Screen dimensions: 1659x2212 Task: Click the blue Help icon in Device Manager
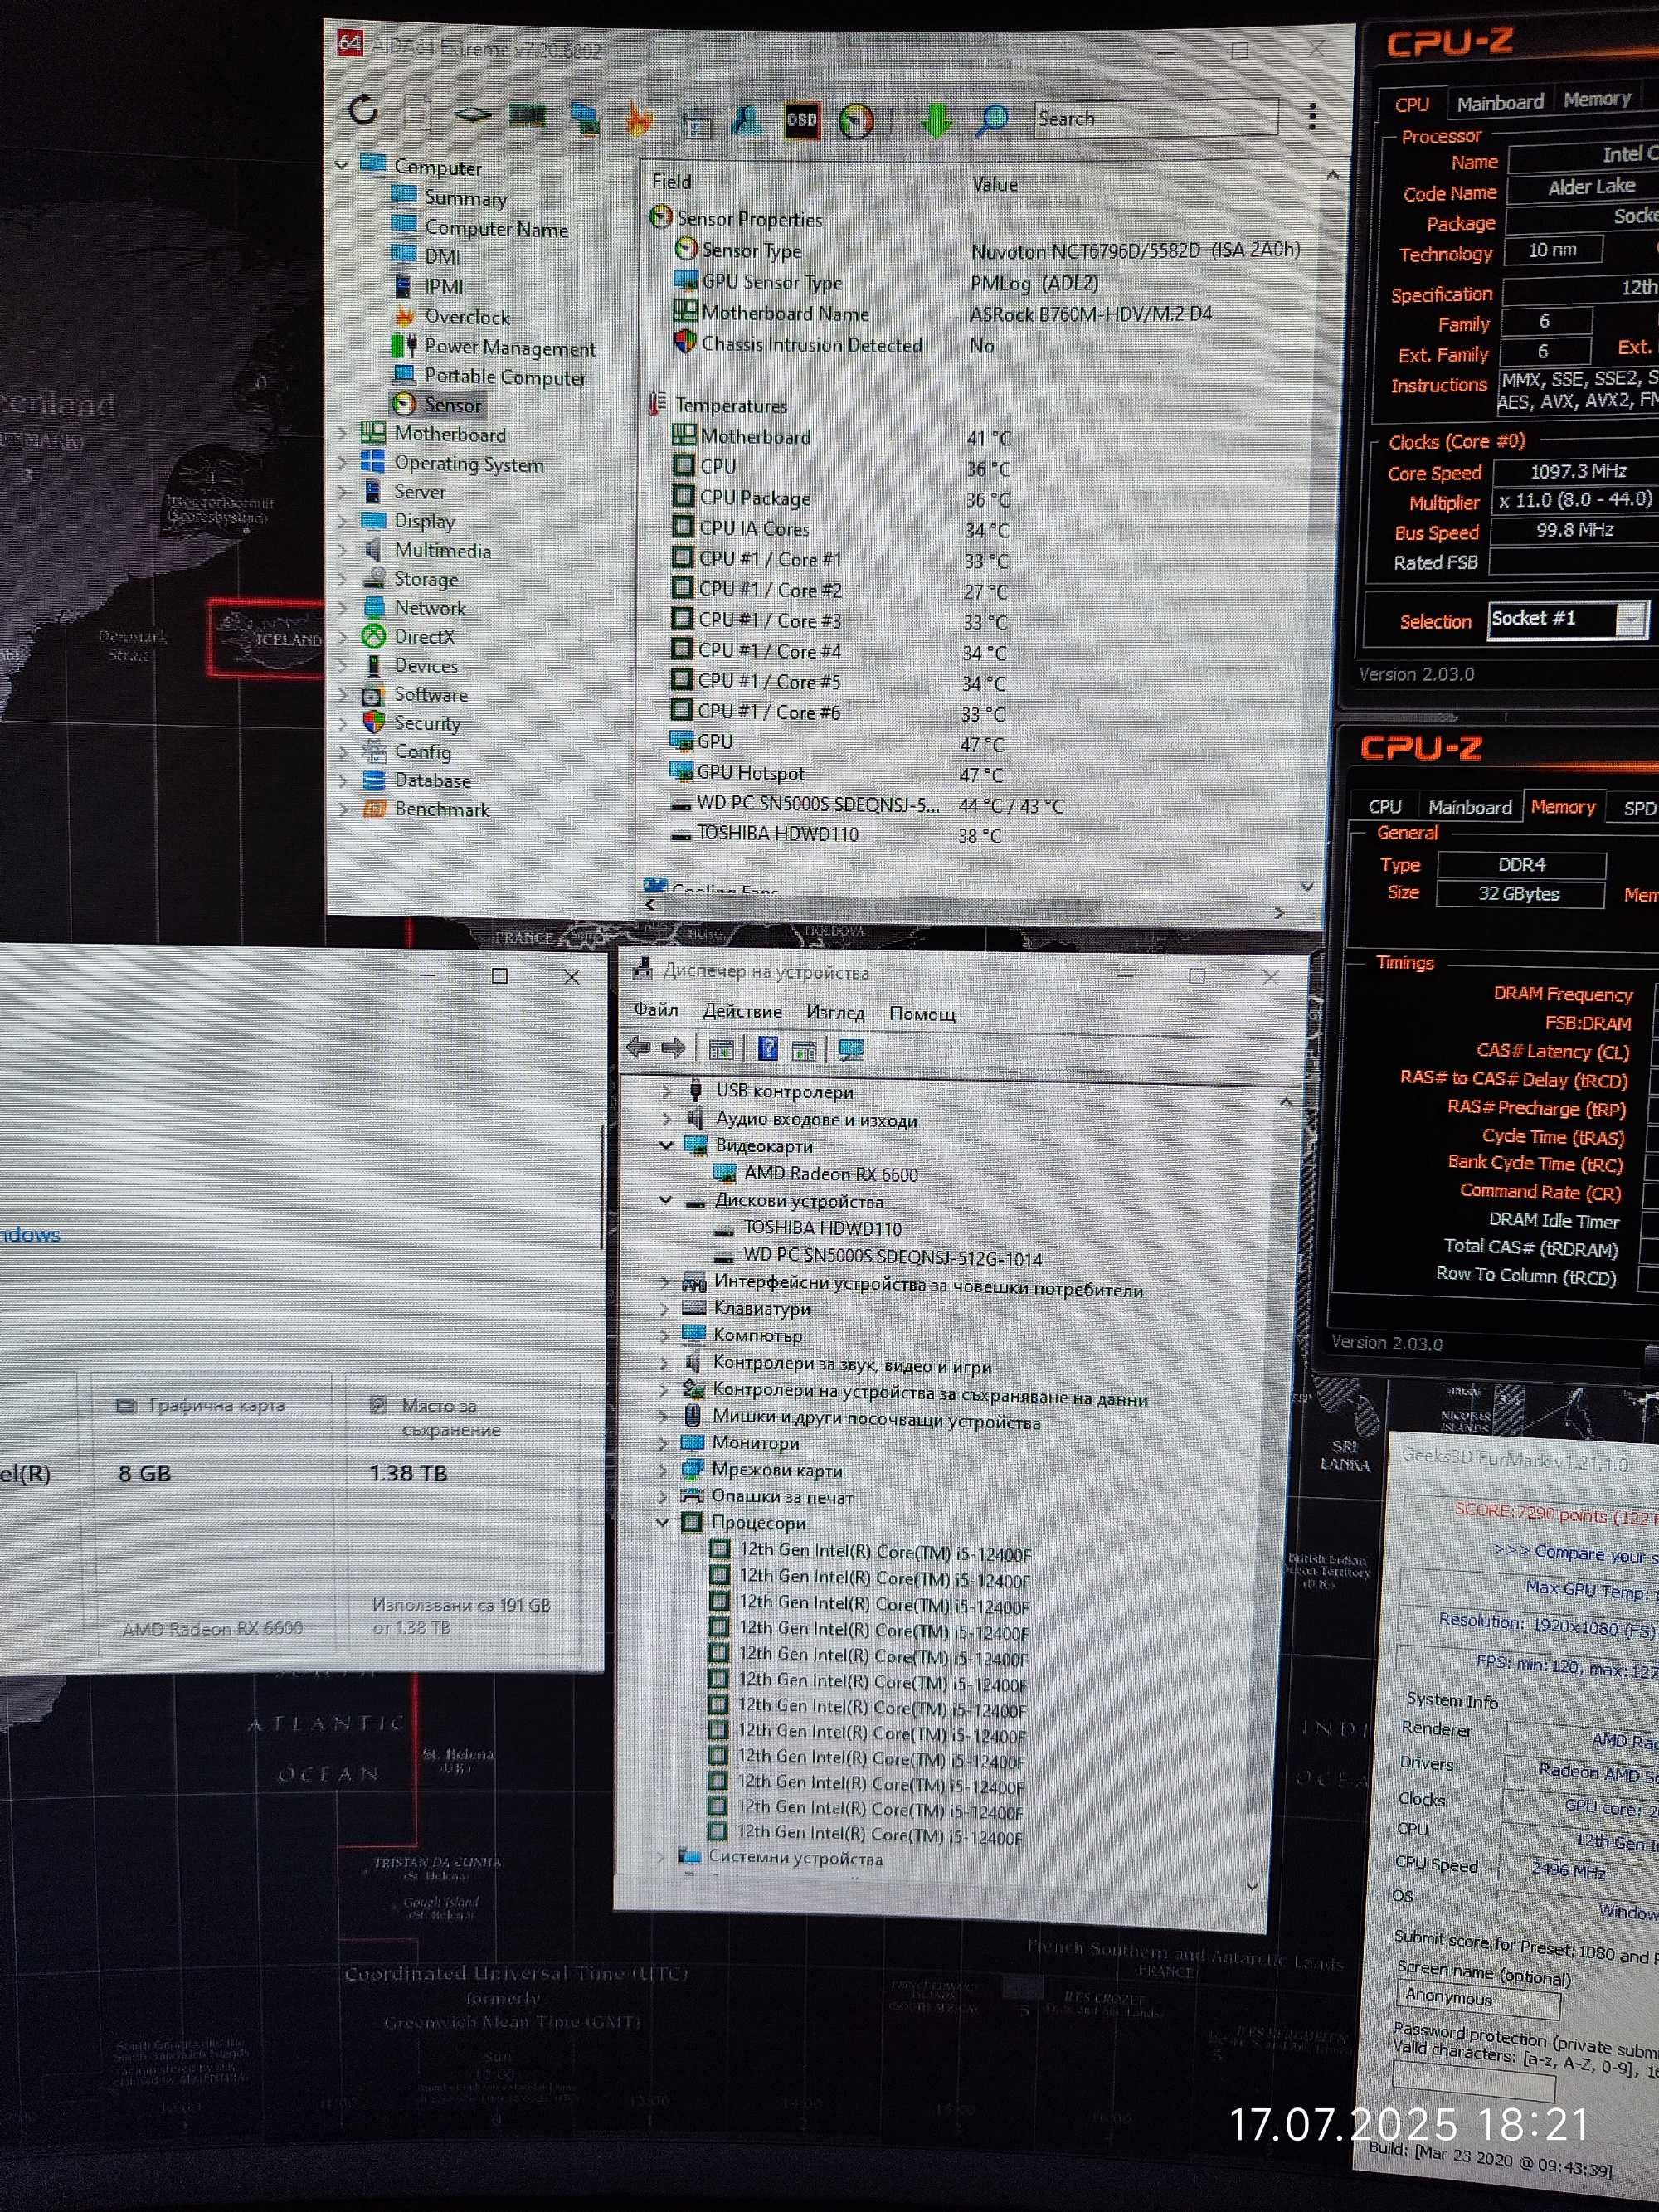point(767,1048)
